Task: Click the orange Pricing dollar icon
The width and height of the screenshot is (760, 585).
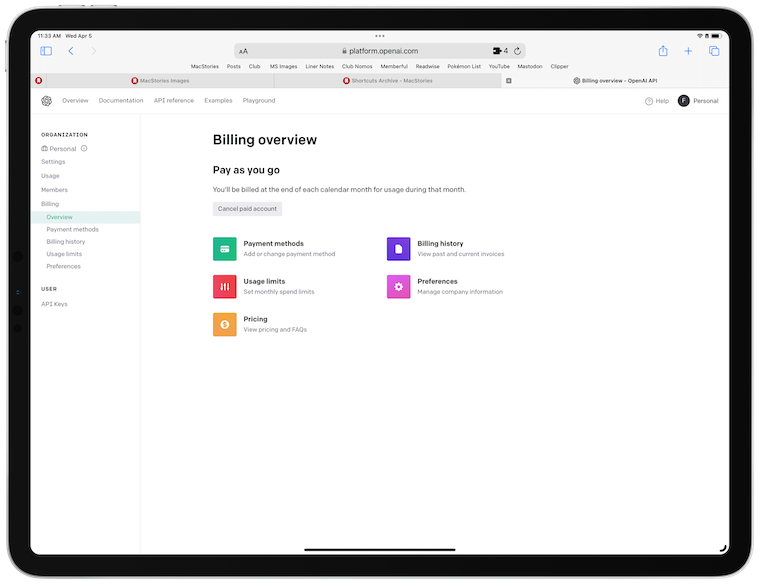Action: pyautogui.click(x=224, y=324)
